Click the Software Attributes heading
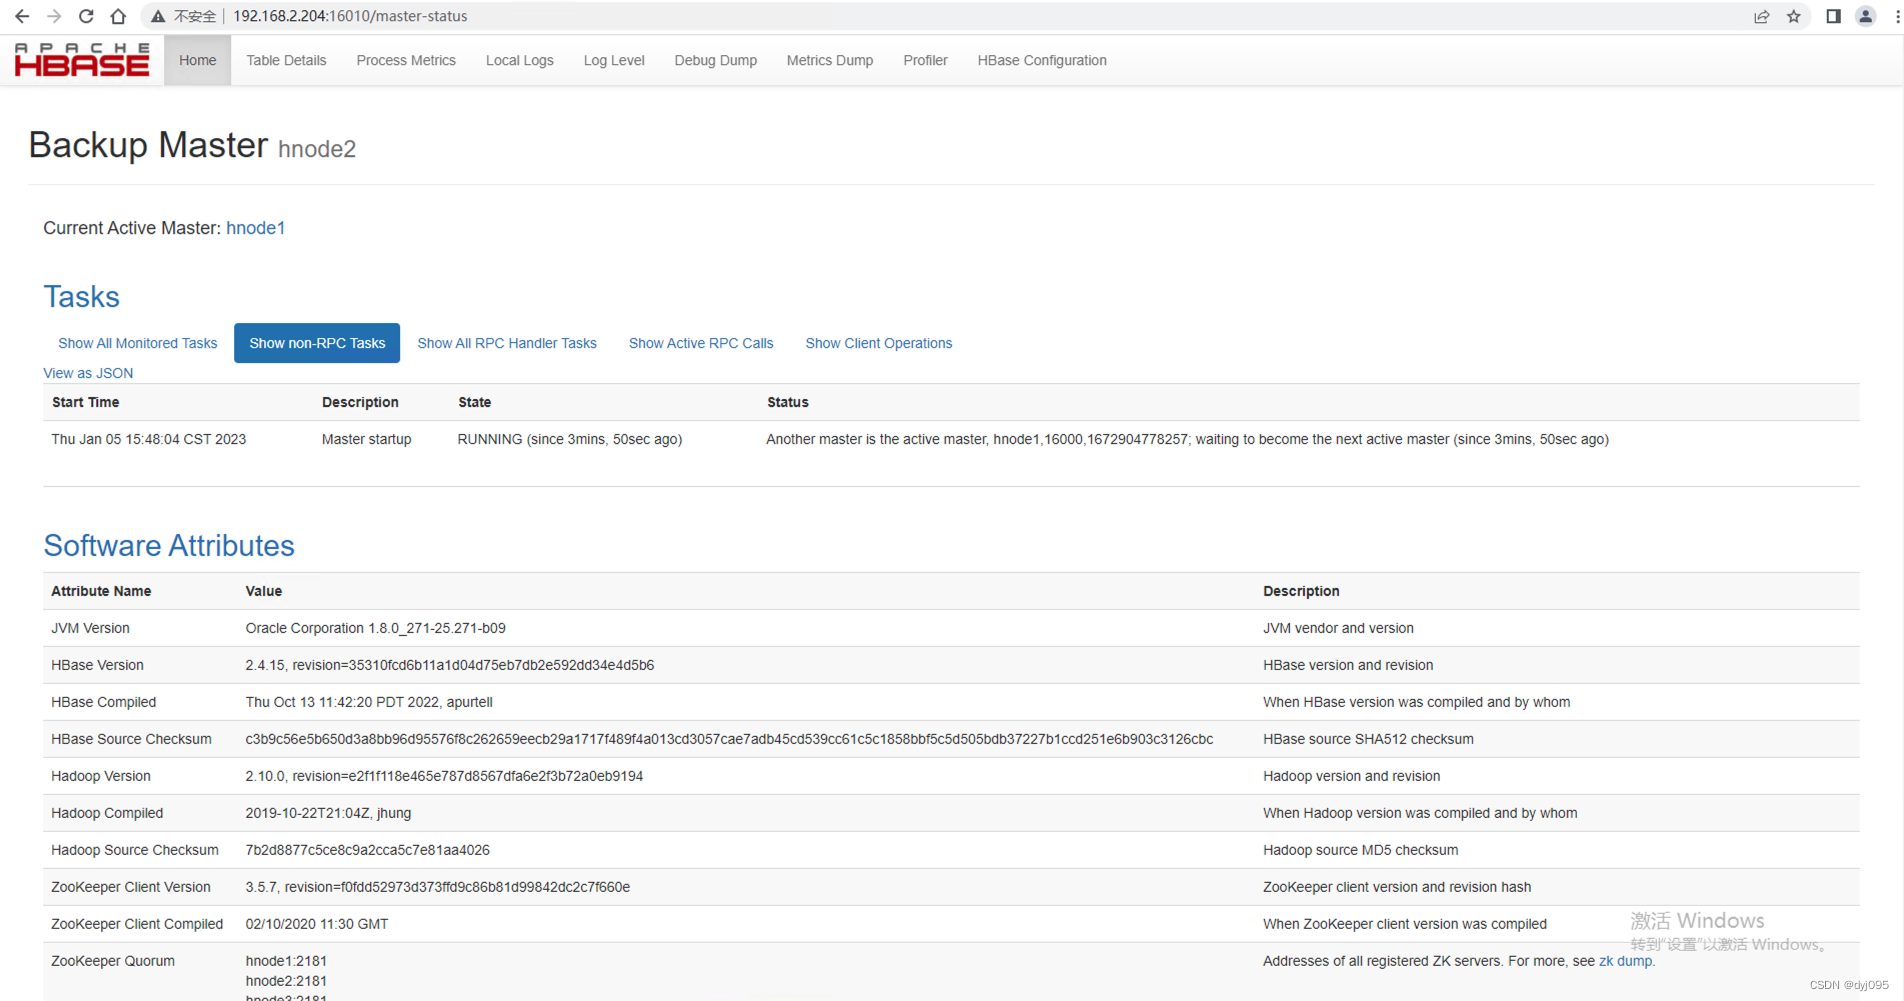This screenshot has height=1001, width=1904. [x=169, y=546]
